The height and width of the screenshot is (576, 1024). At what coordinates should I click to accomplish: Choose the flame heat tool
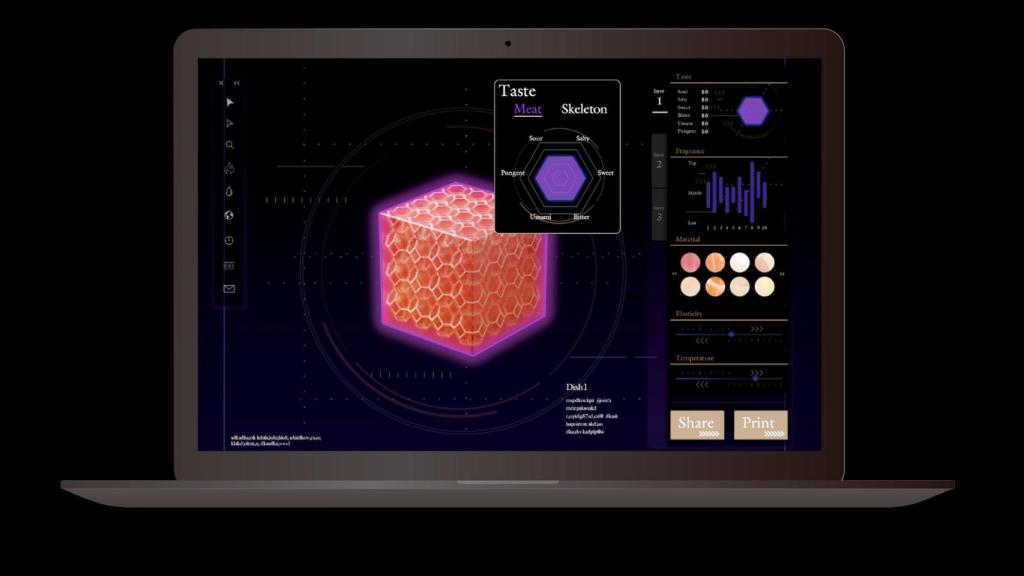pos(229,168)
